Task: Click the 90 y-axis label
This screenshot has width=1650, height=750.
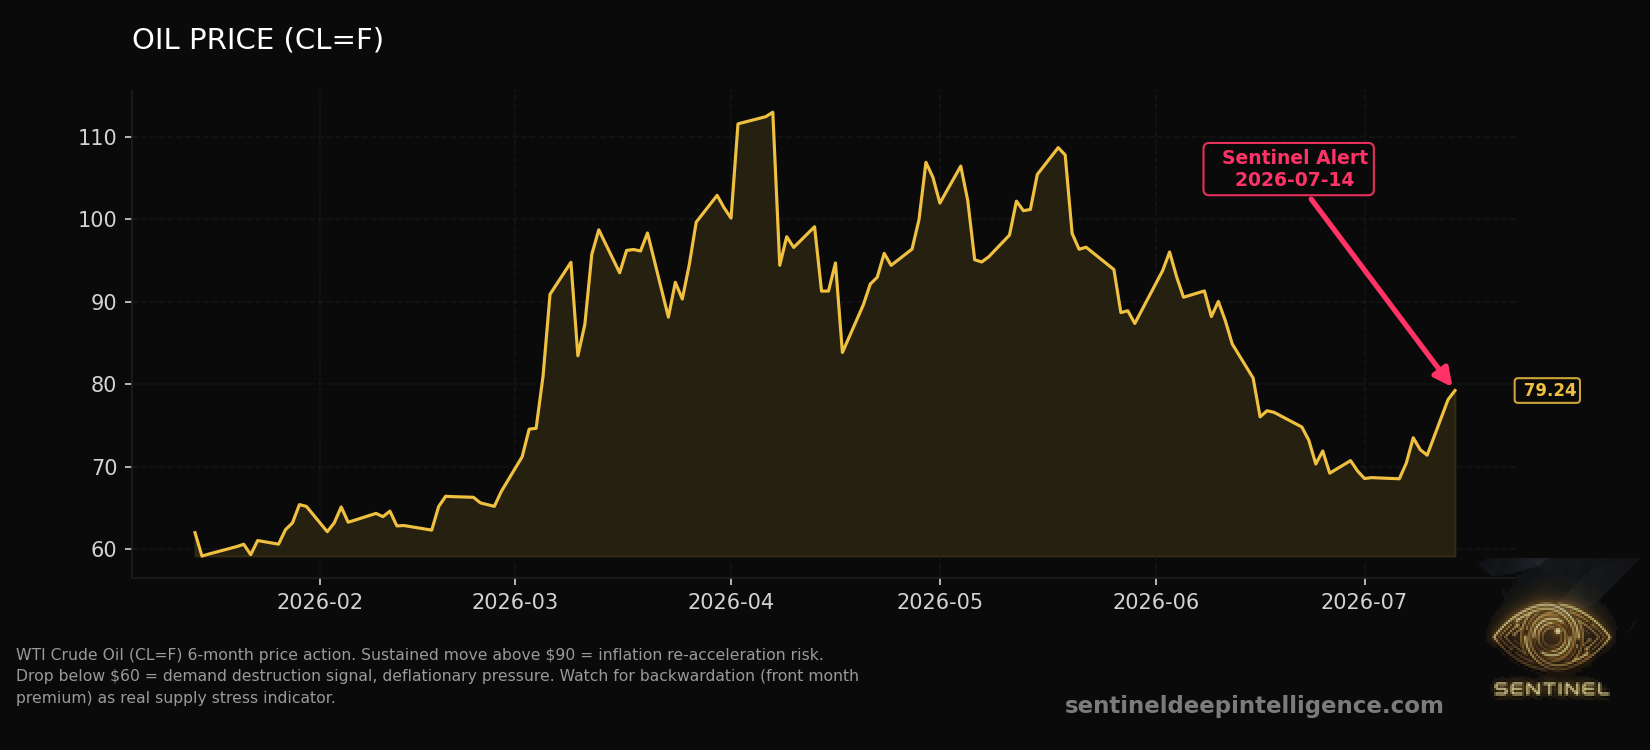Action: pyautogui.click(x=104, y=302)
